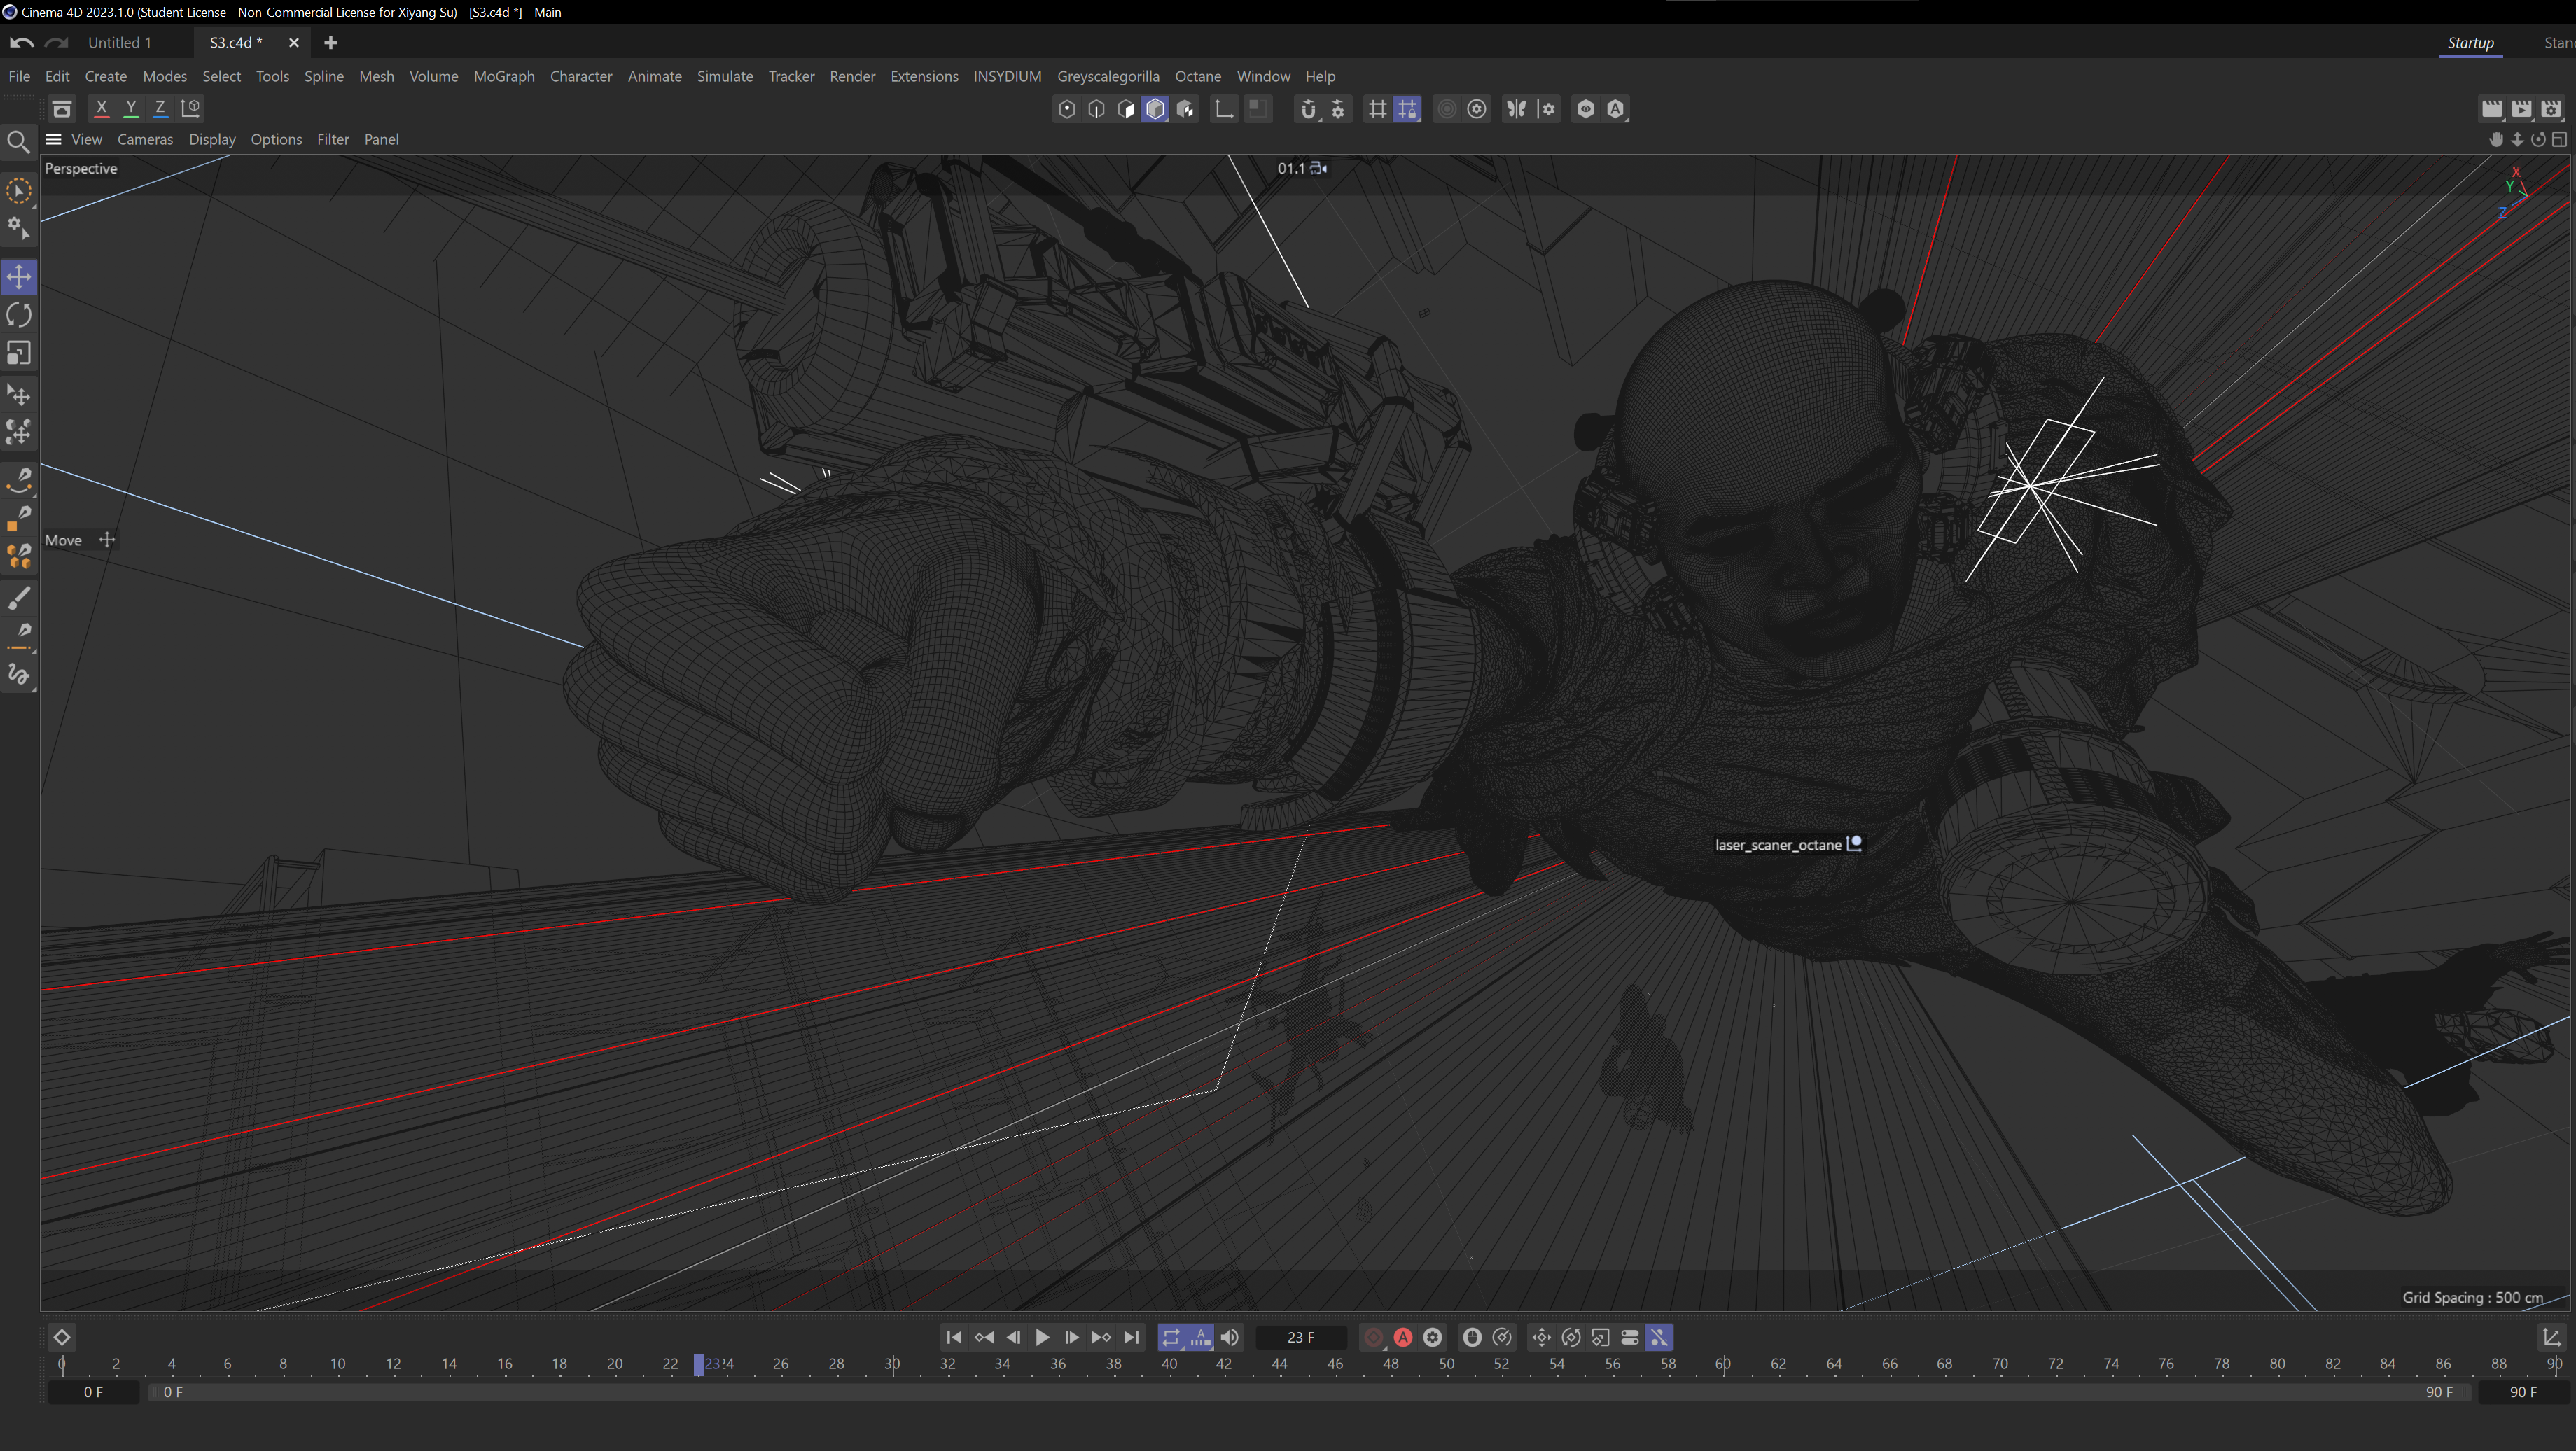This screenshot has height=1451, width=2576.
Task: Select the Scale tool in left toolbar
Action: coord(19,353)
